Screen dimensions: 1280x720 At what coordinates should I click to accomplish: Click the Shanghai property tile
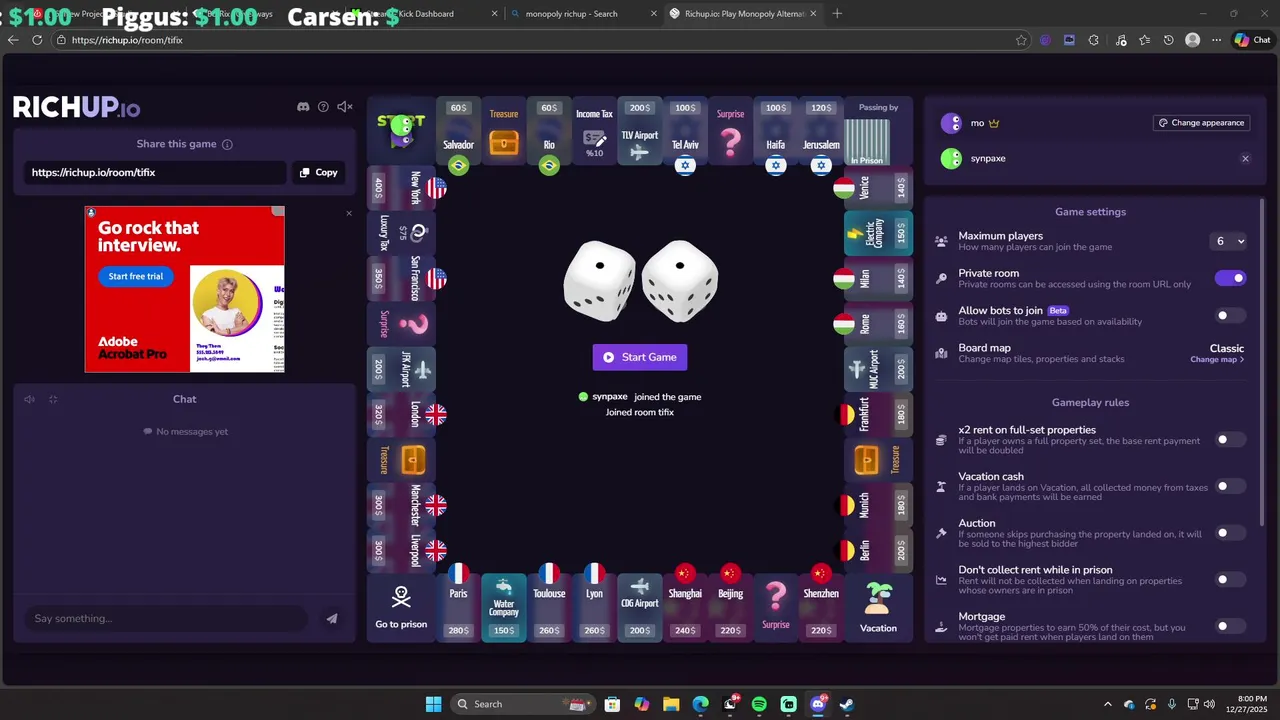685,607
